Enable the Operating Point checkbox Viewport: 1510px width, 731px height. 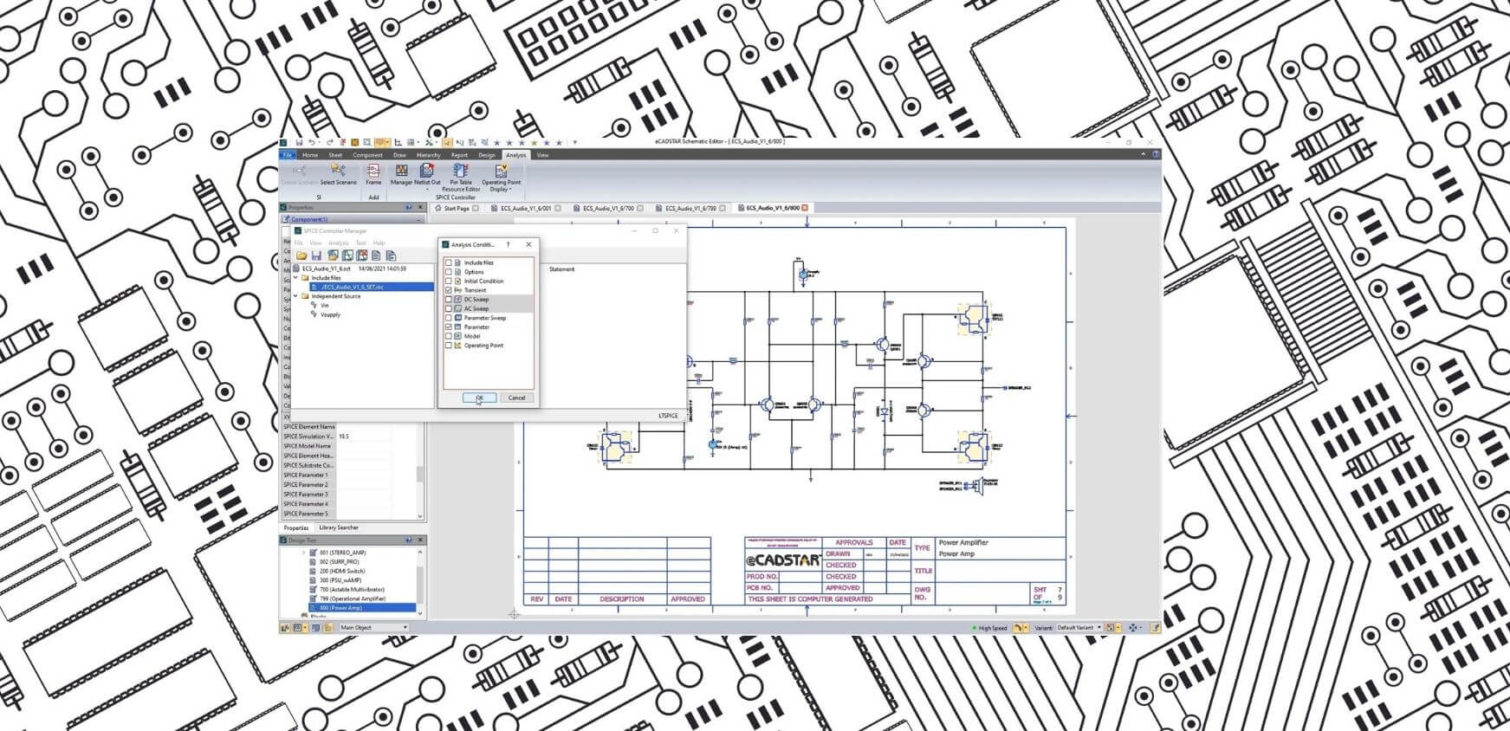pyautogui.click(x=448, y=346)
